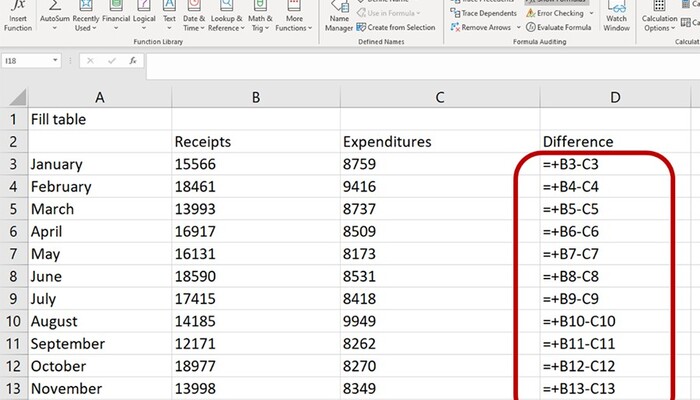Image resolution: width=700 pixels, height=400 pixels.
Task: Click formula cell =+B7-C7
Action: coord(615,254)
